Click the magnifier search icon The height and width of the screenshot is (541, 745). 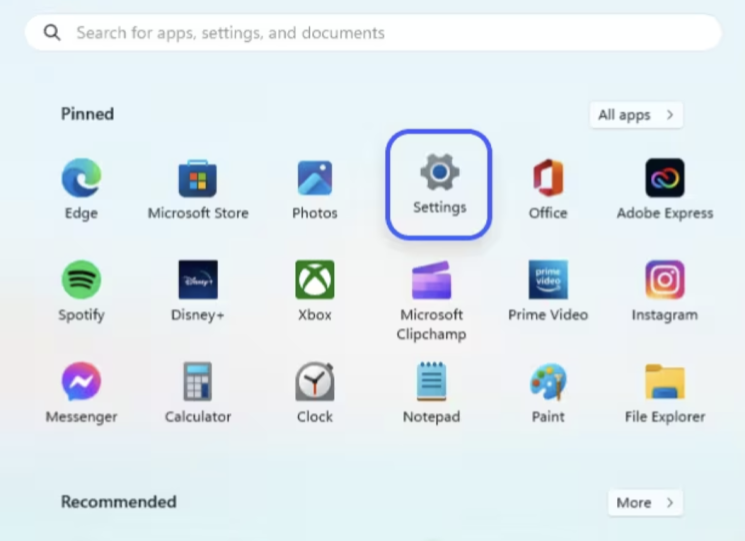[x=52, y=33]
